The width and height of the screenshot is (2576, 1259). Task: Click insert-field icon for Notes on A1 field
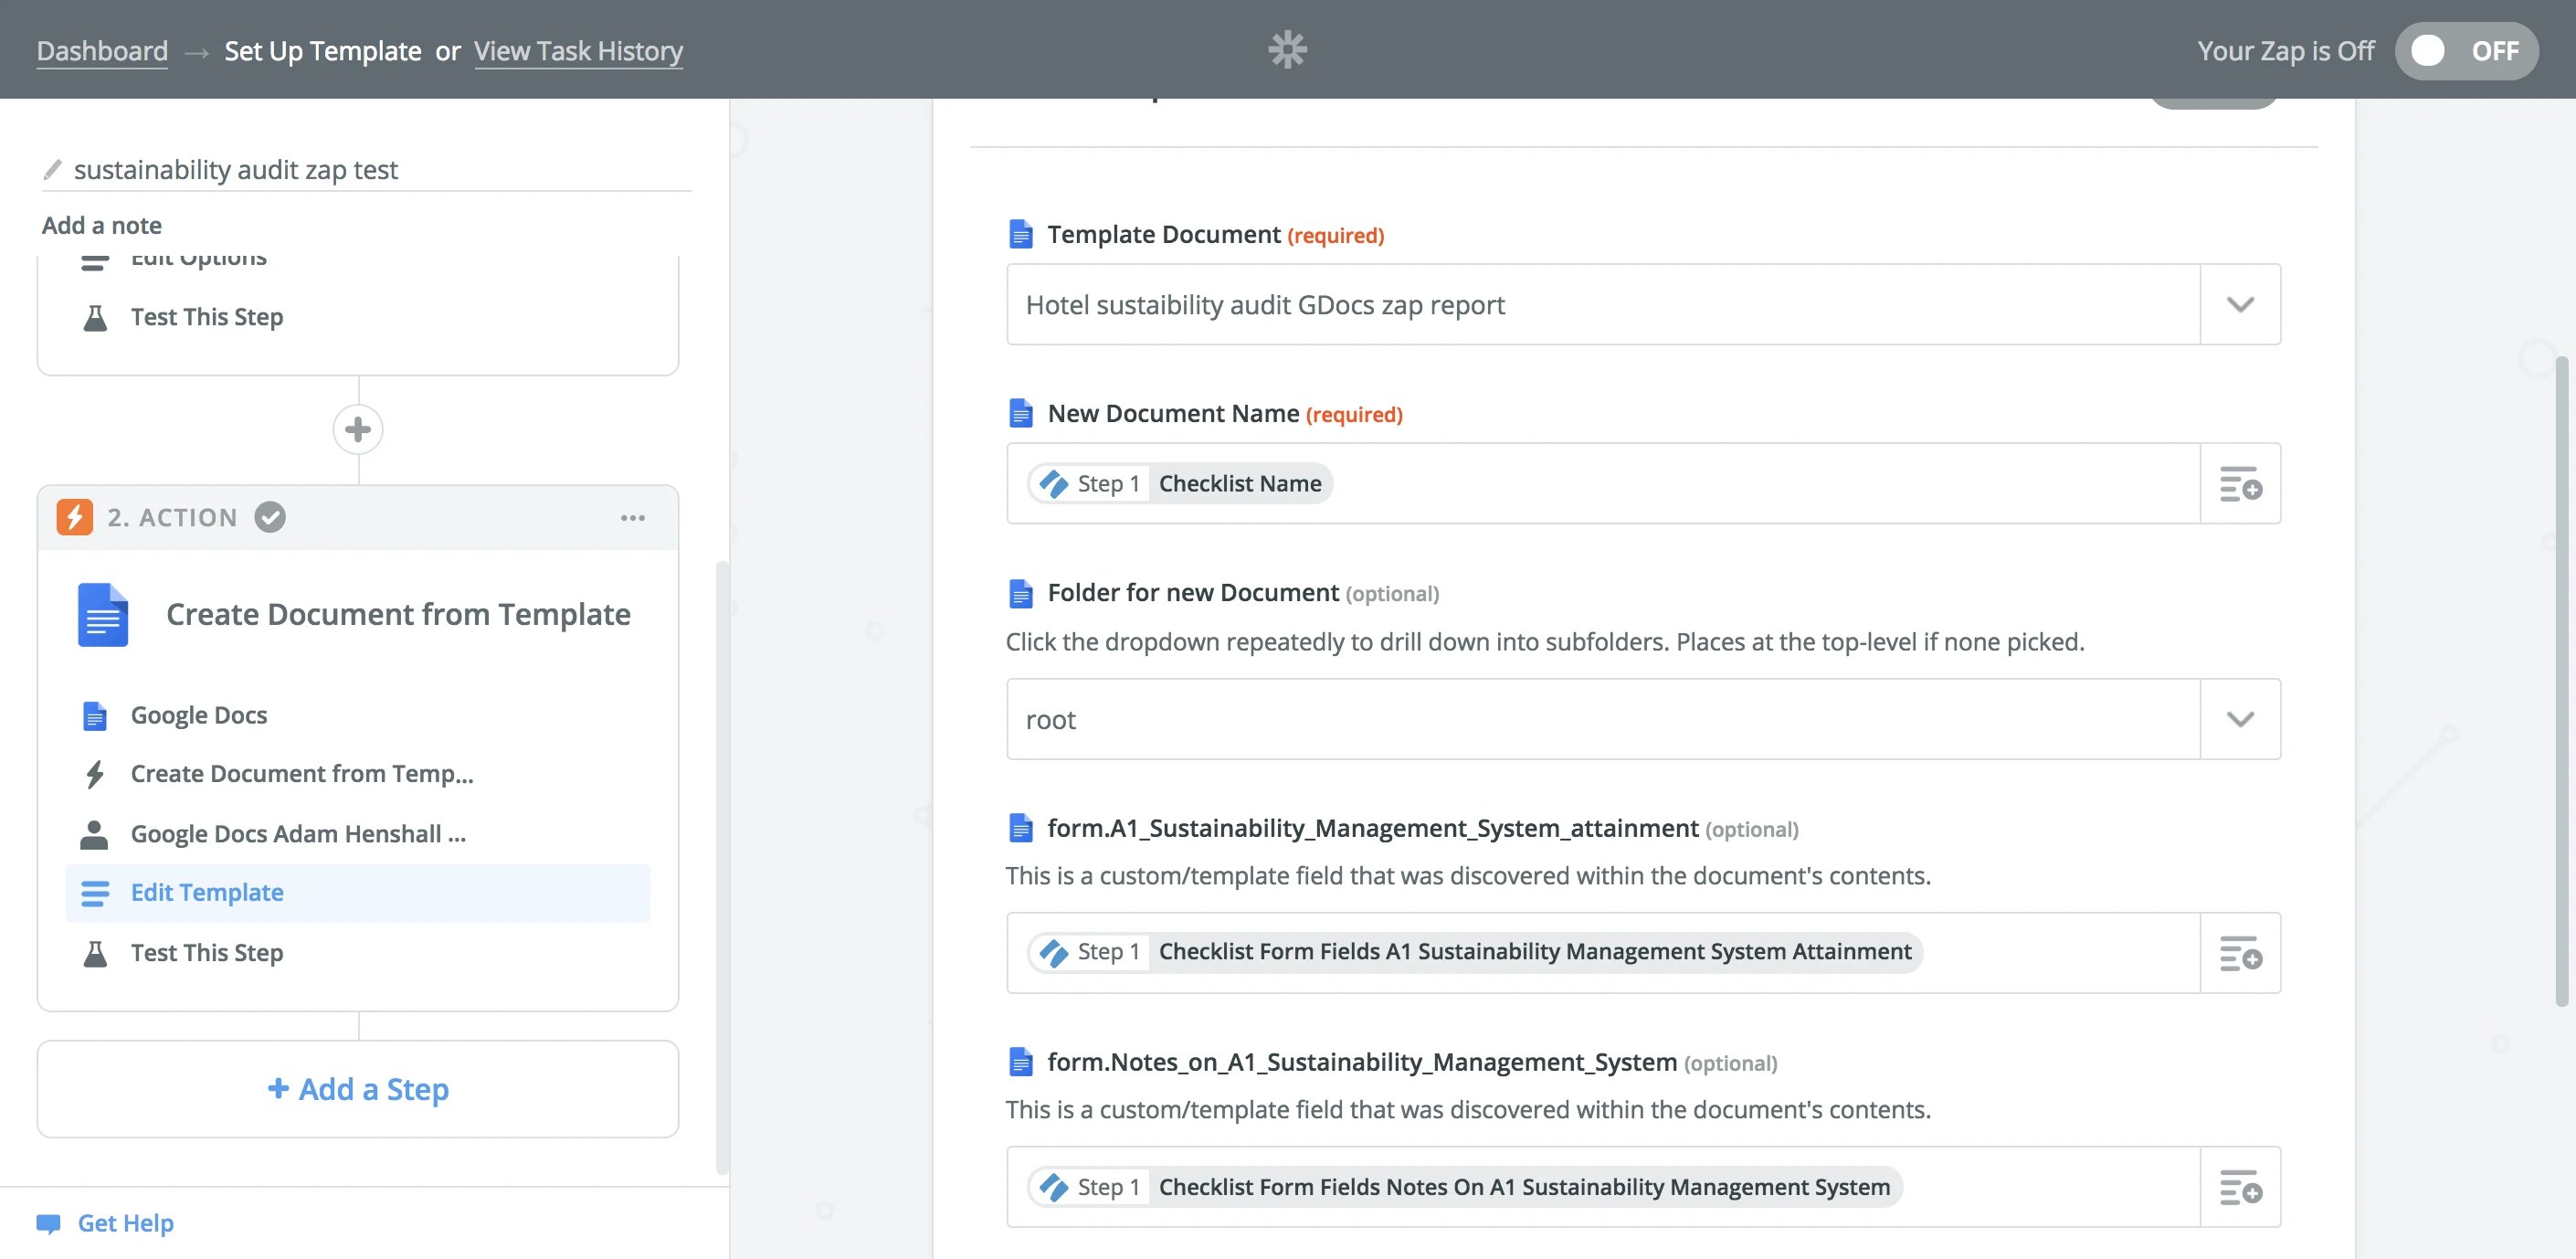2240,1187
